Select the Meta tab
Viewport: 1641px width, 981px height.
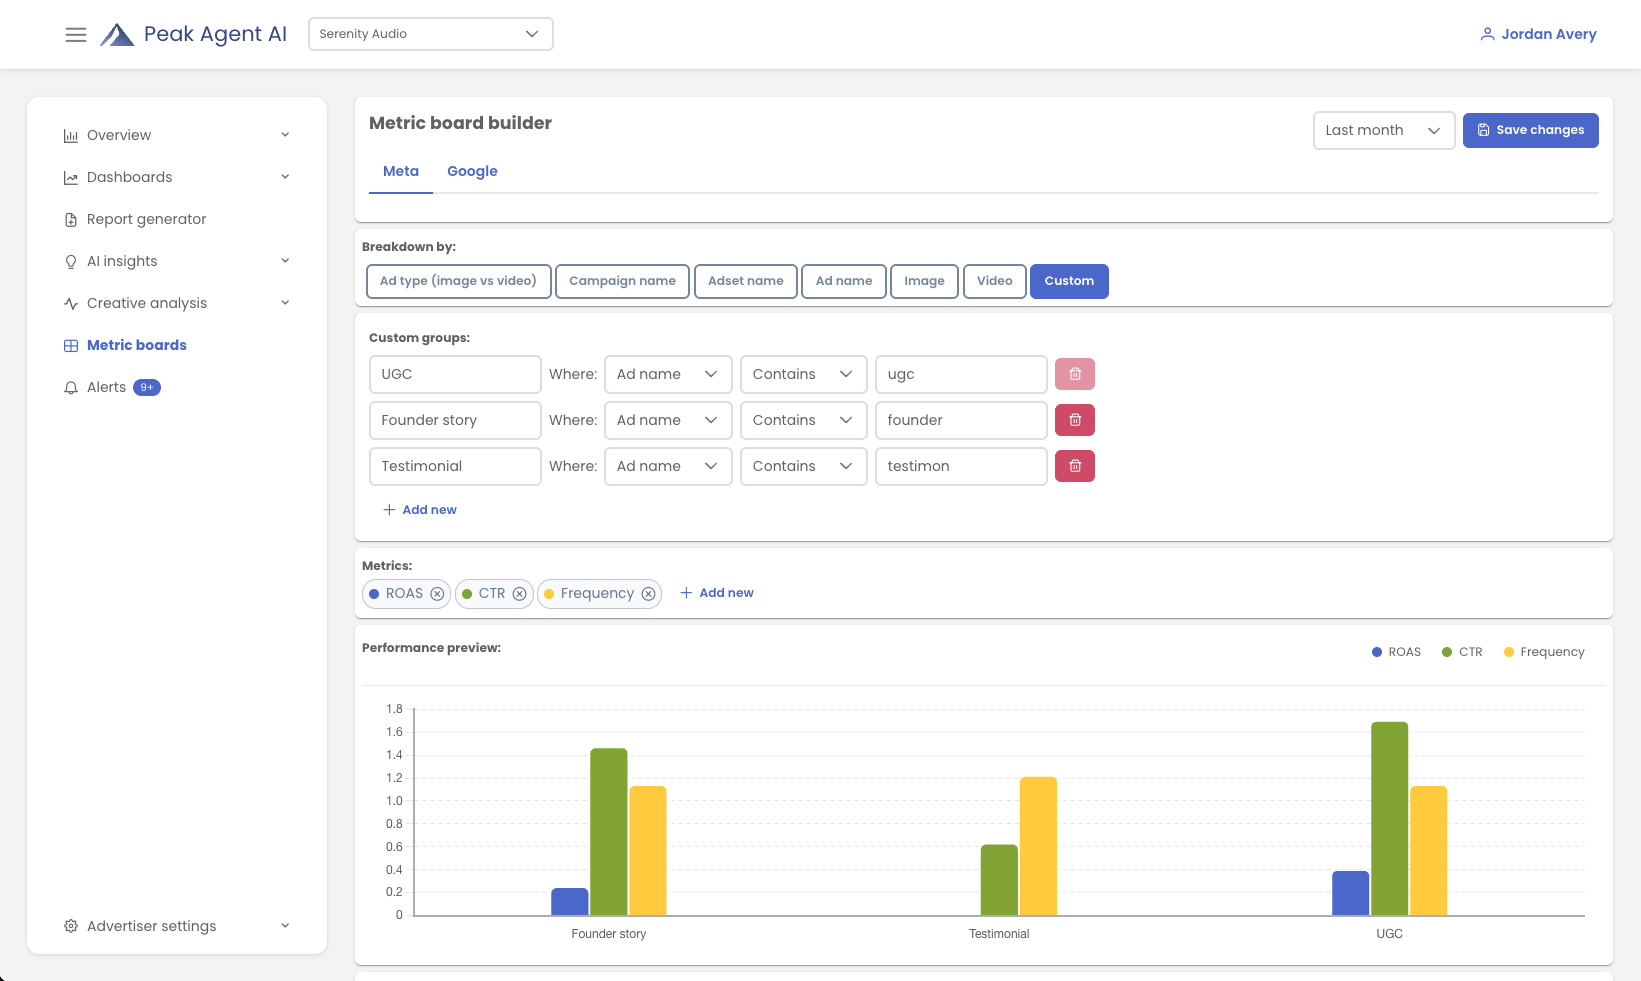(x=400, y=171)
